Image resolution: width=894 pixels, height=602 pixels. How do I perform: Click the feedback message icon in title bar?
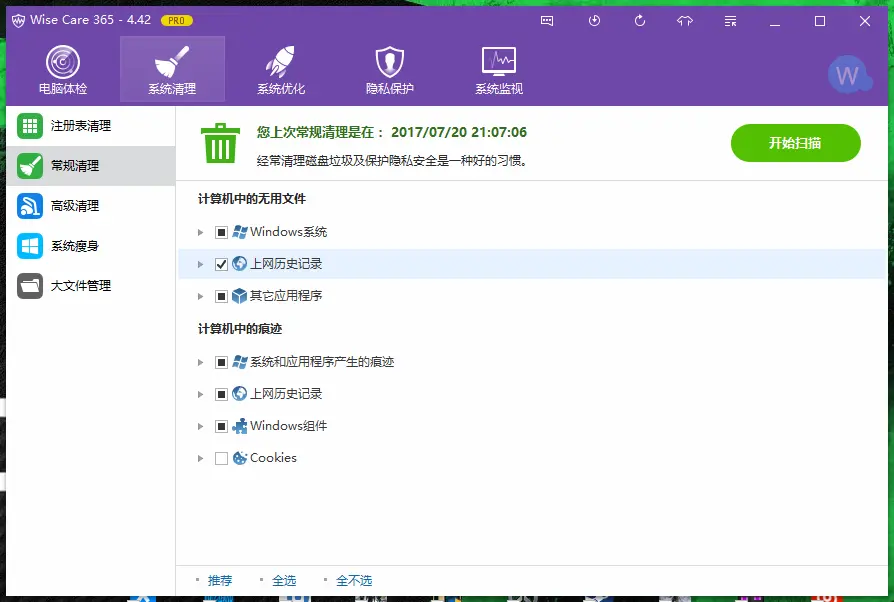tap(547, 21)
